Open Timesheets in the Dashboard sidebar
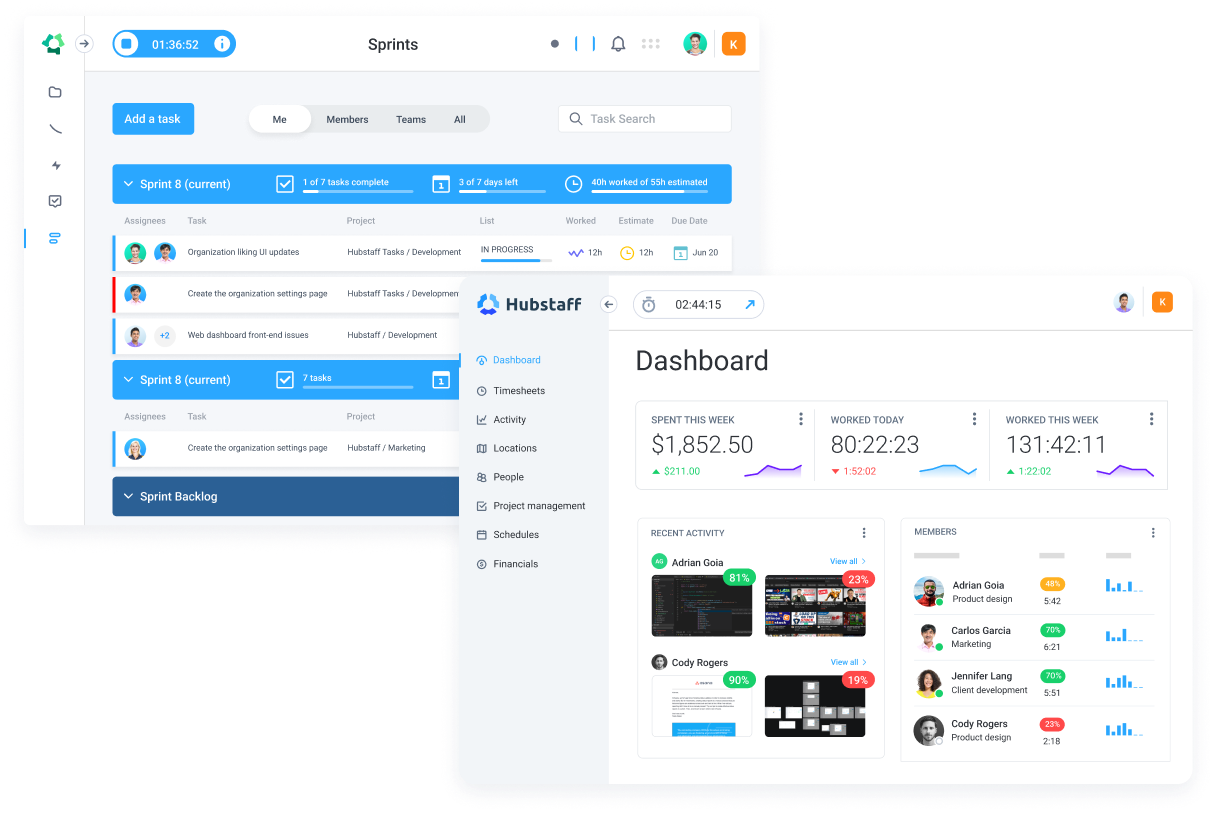1215x813 pixels. click(x=517, y=390)
